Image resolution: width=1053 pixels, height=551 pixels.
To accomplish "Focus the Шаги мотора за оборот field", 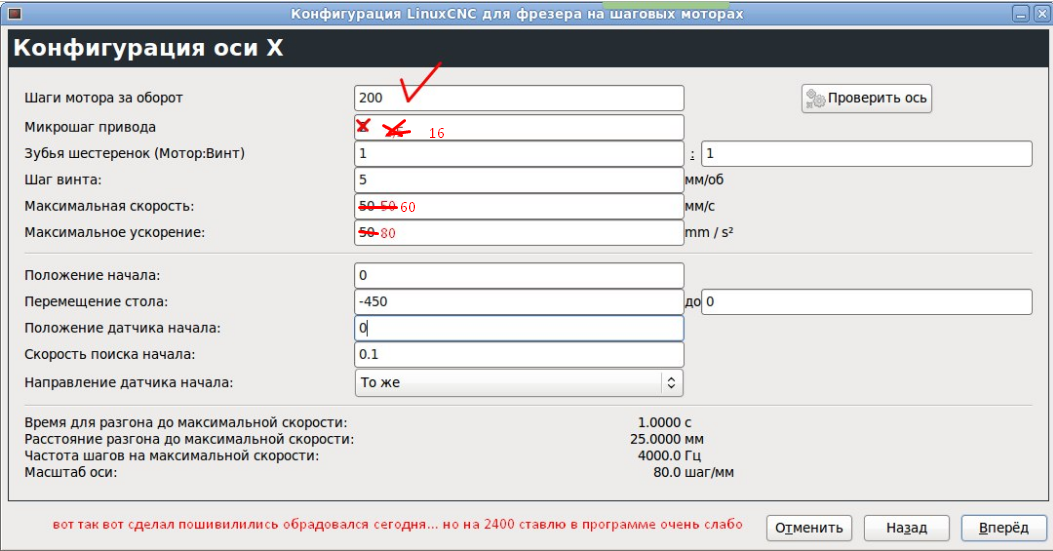I will pyautogui.click(x=519, y=98).
